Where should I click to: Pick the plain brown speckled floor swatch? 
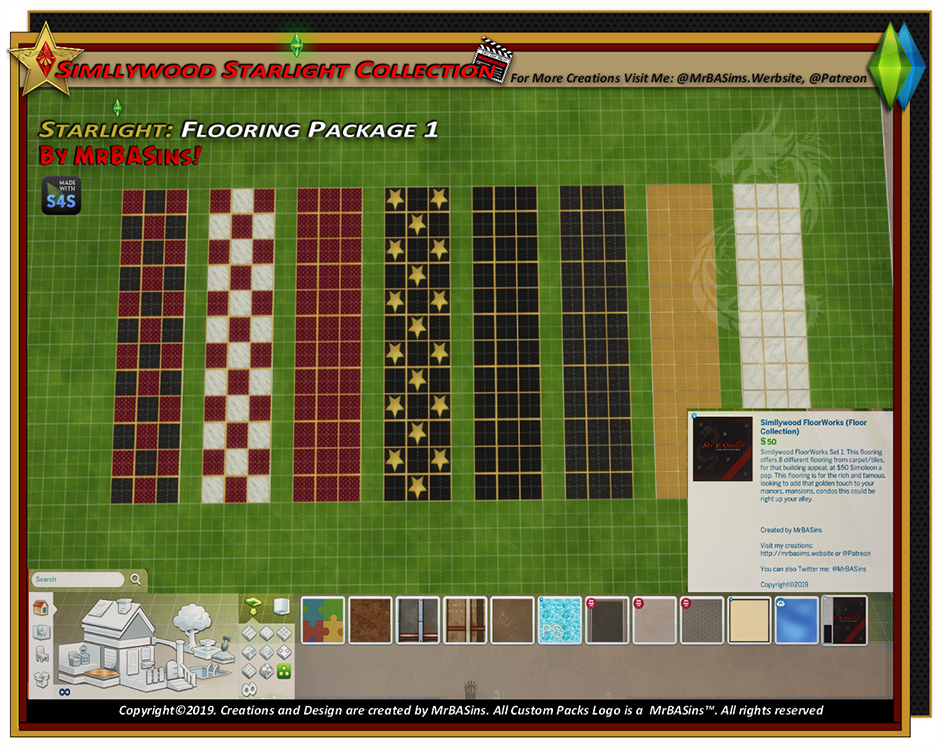click(x=513, y=620)
